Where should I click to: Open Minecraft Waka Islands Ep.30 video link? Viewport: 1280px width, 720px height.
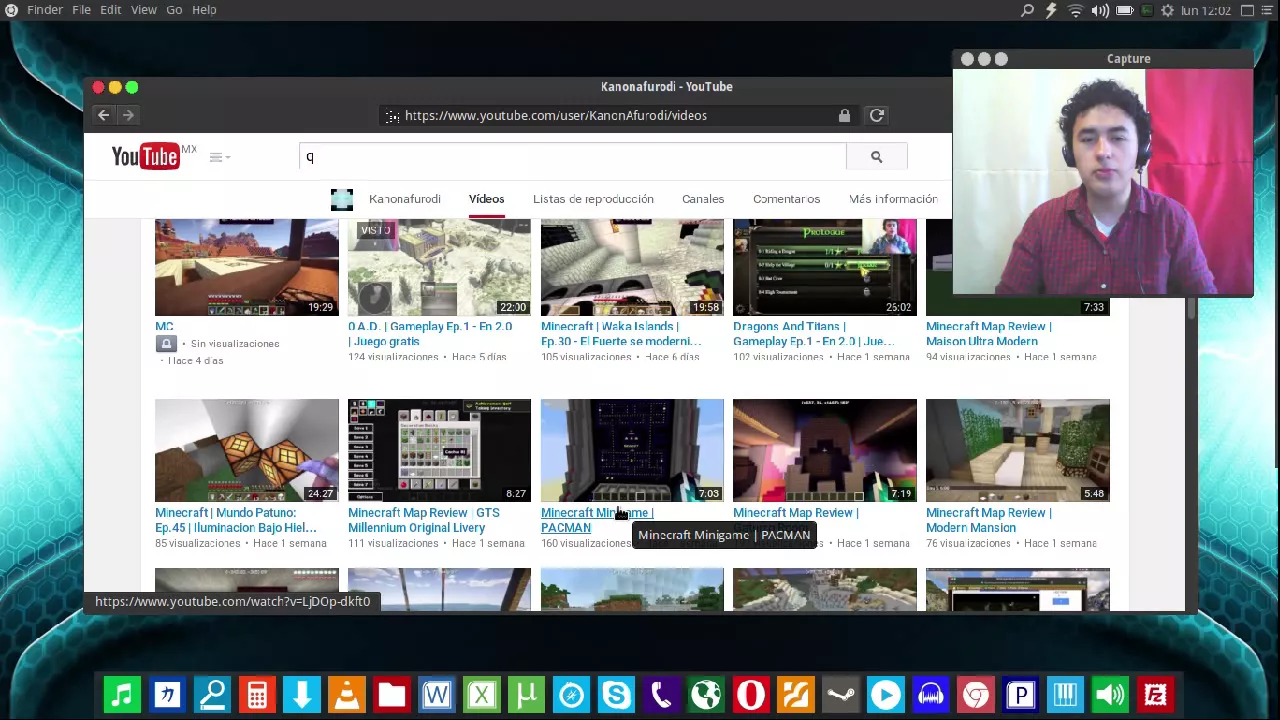coord(621,334)
